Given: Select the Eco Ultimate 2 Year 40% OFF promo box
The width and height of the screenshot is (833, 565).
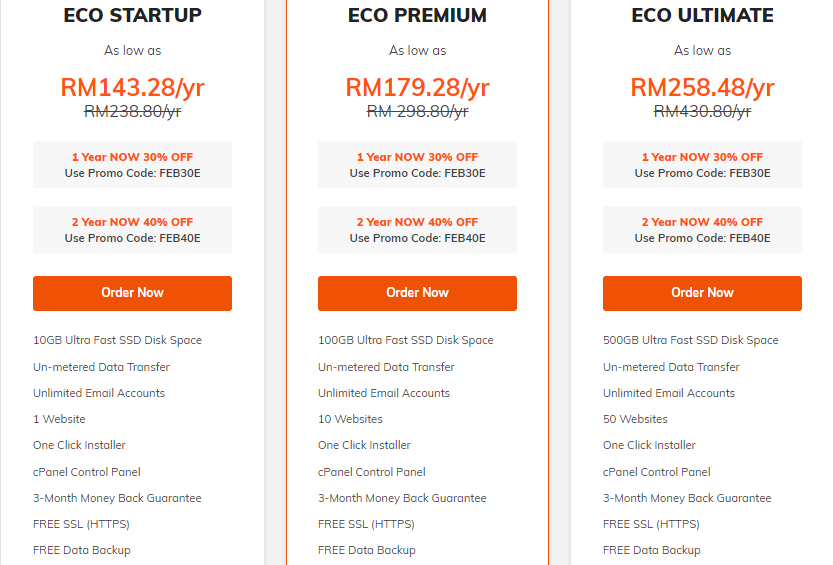Looking at the screenshot, I should [x=702, y=229].
